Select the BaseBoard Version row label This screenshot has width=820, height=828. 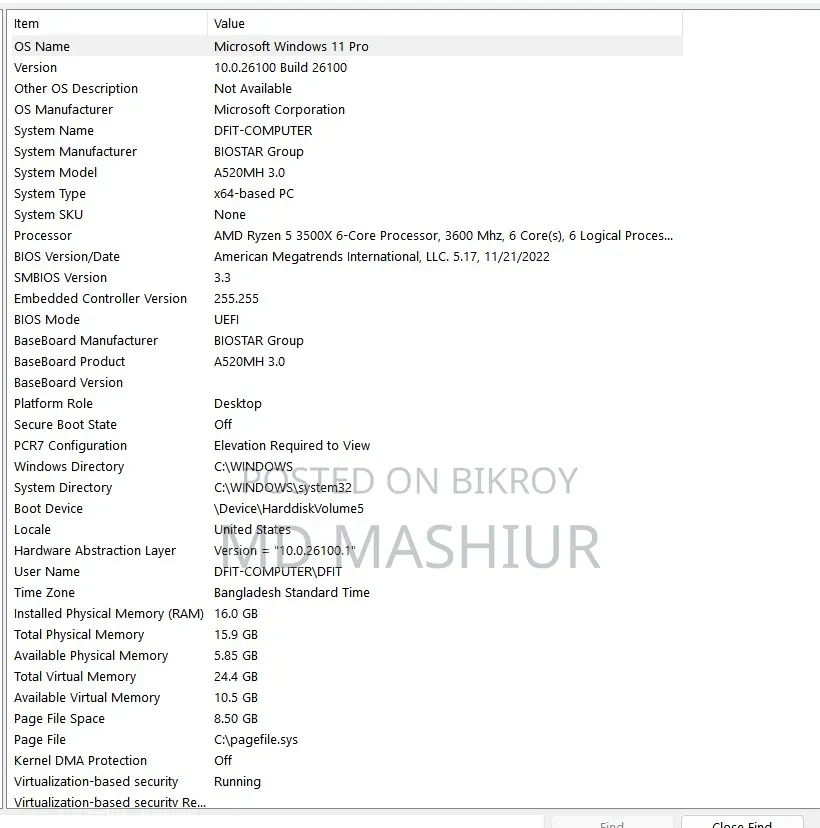(69, 383)
